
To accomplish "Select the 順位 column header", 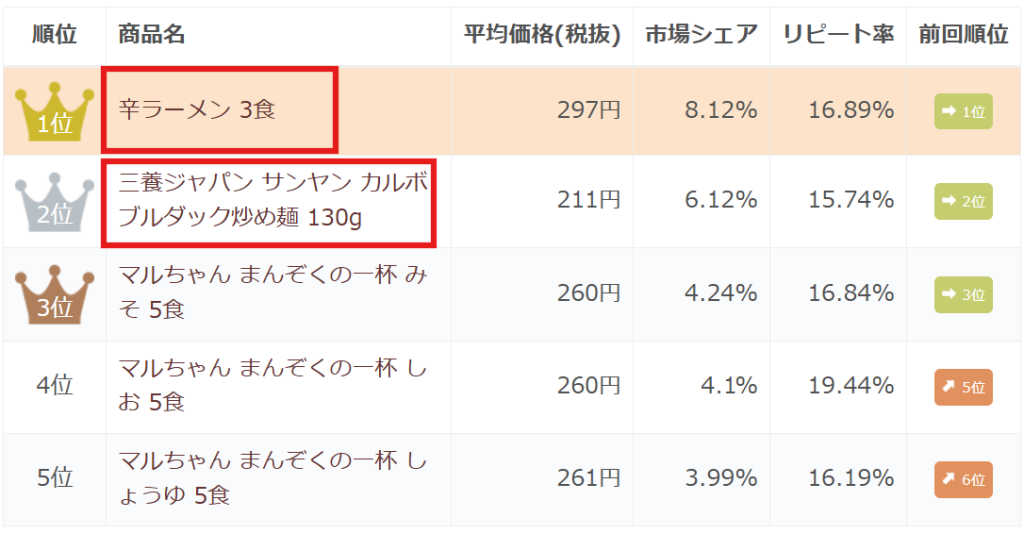I will pos(54,35).
